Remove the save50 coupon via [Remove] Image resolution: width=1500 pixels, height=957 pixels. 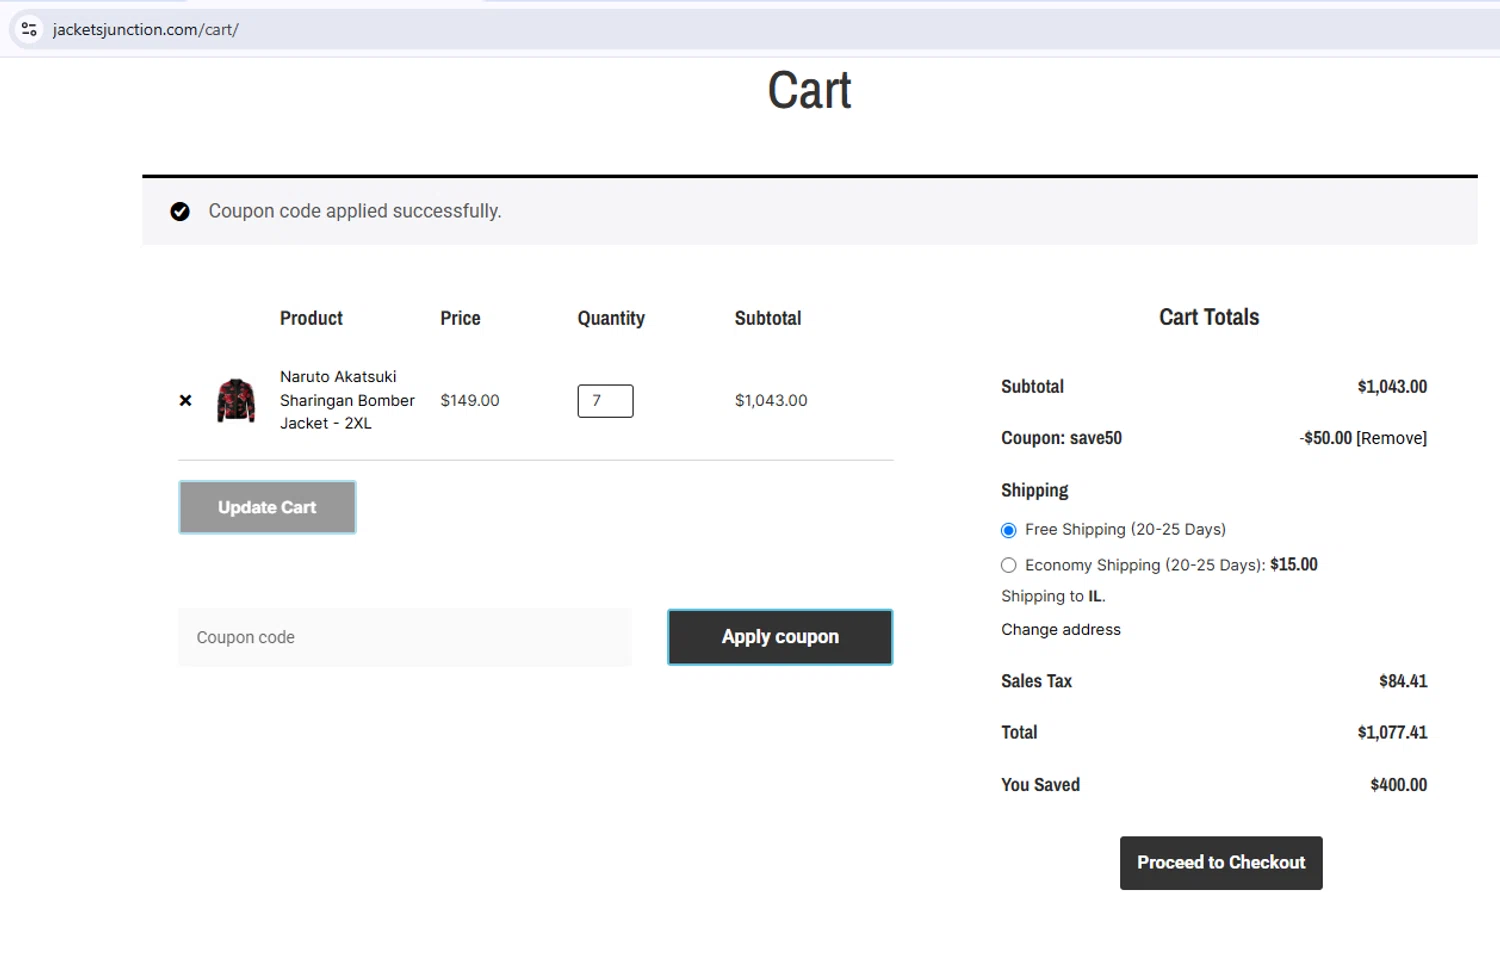1391,438
